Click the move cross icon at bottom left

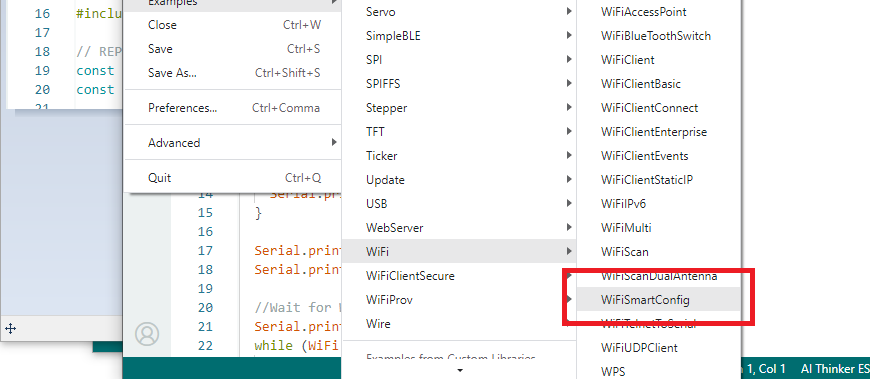tap(11, 329)
